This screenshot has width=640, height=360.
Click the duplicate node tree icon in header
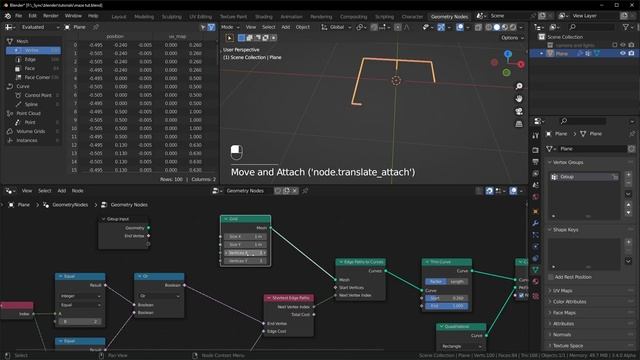(x=286, y=191)
